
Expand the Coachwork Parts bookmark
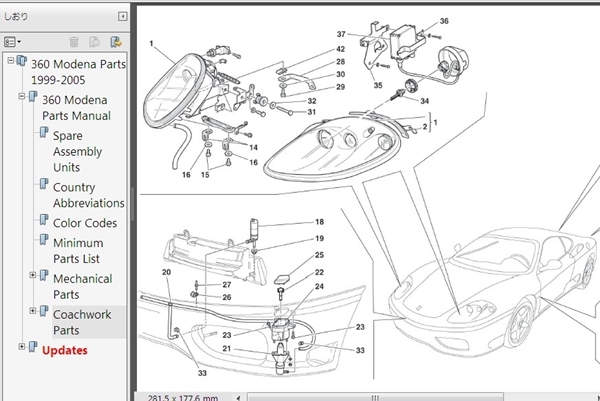tap(33, 311)
